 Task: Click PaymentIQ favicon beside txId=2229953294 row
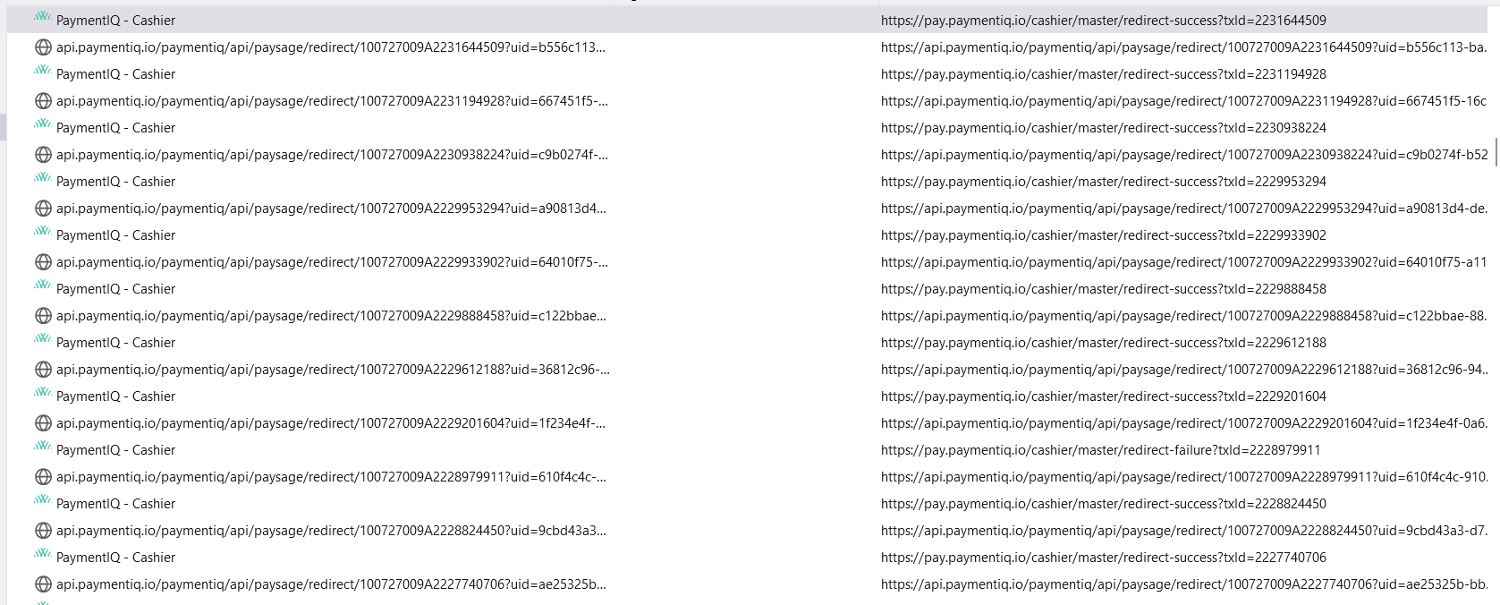click(x=43, y=178)
